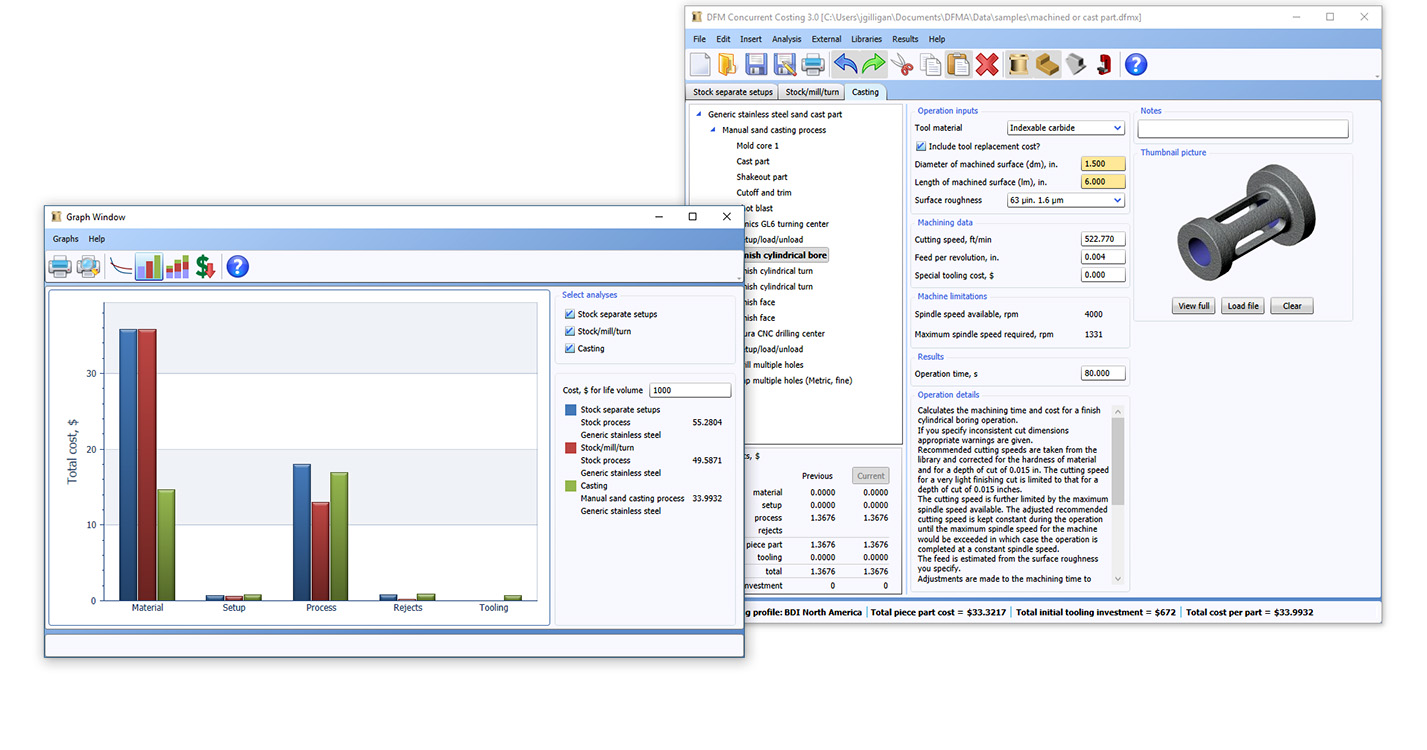Screen dimensions: 1427x750
Task: Click the Clear button under the thumbnail picture
Action: [1290, 305]
